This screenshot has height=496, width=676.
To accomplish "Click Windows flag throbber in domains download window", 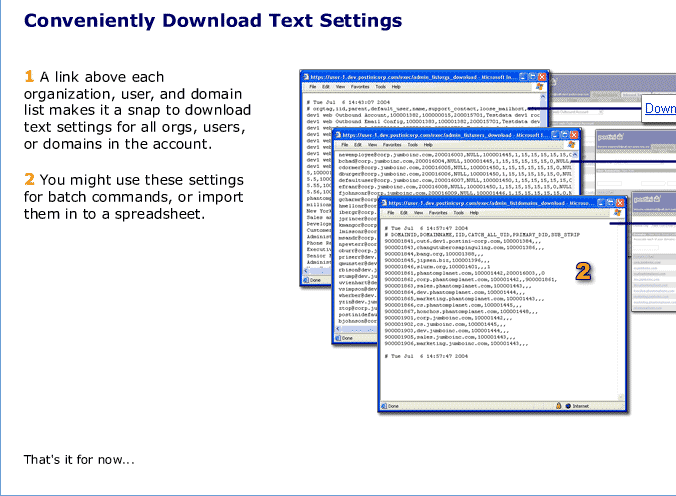I will (617, 213).
